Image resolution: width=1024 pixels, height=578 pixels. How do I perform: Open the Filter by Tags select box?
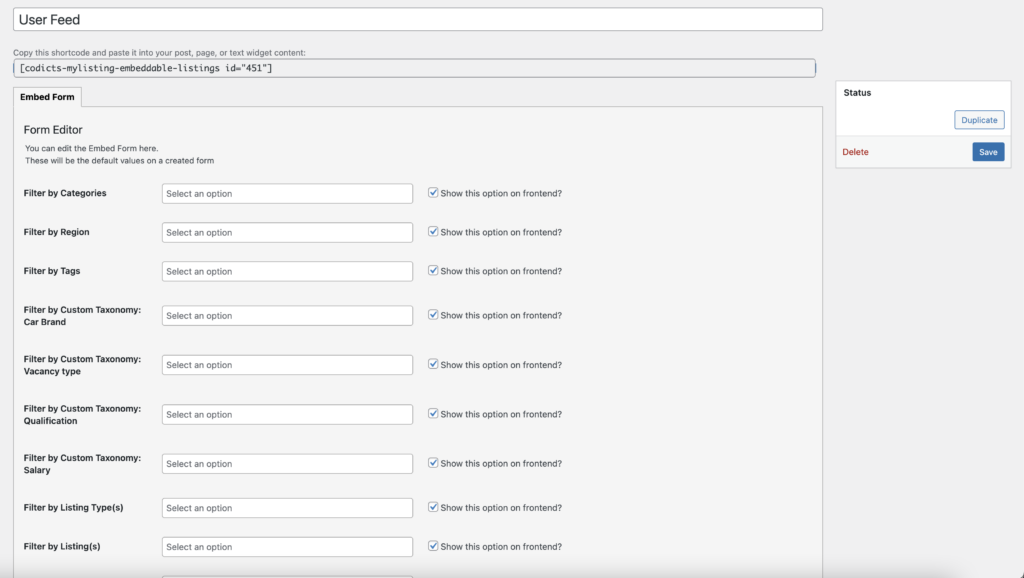click(x=287, y=271)
